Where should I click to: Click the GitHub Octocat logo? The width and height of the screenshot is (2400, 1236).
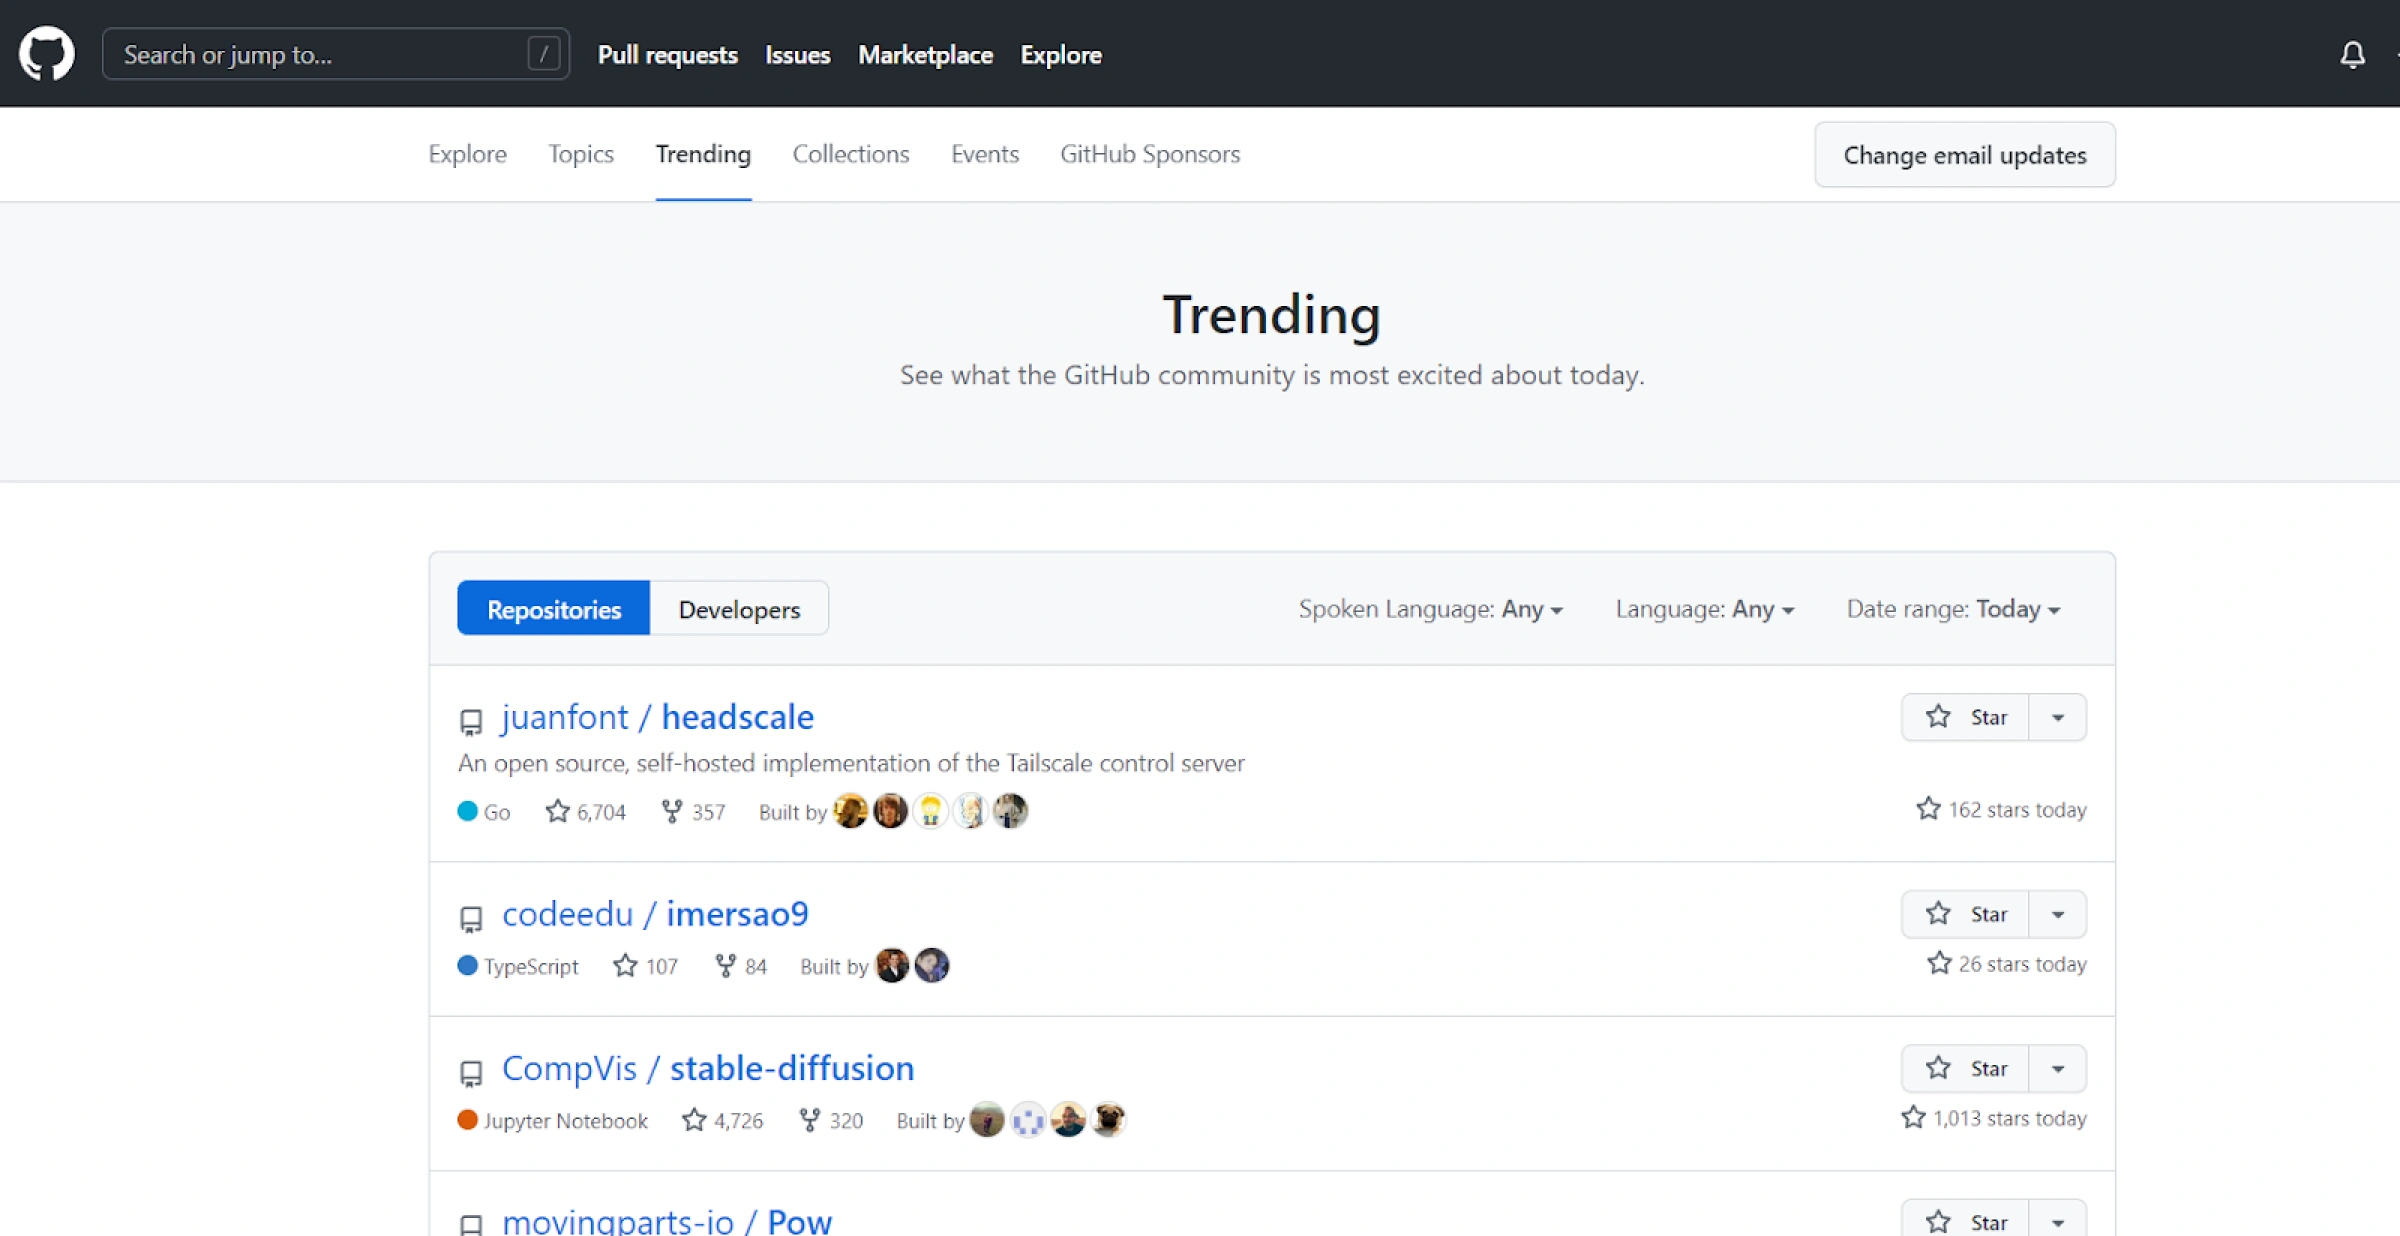coord(46,54)
